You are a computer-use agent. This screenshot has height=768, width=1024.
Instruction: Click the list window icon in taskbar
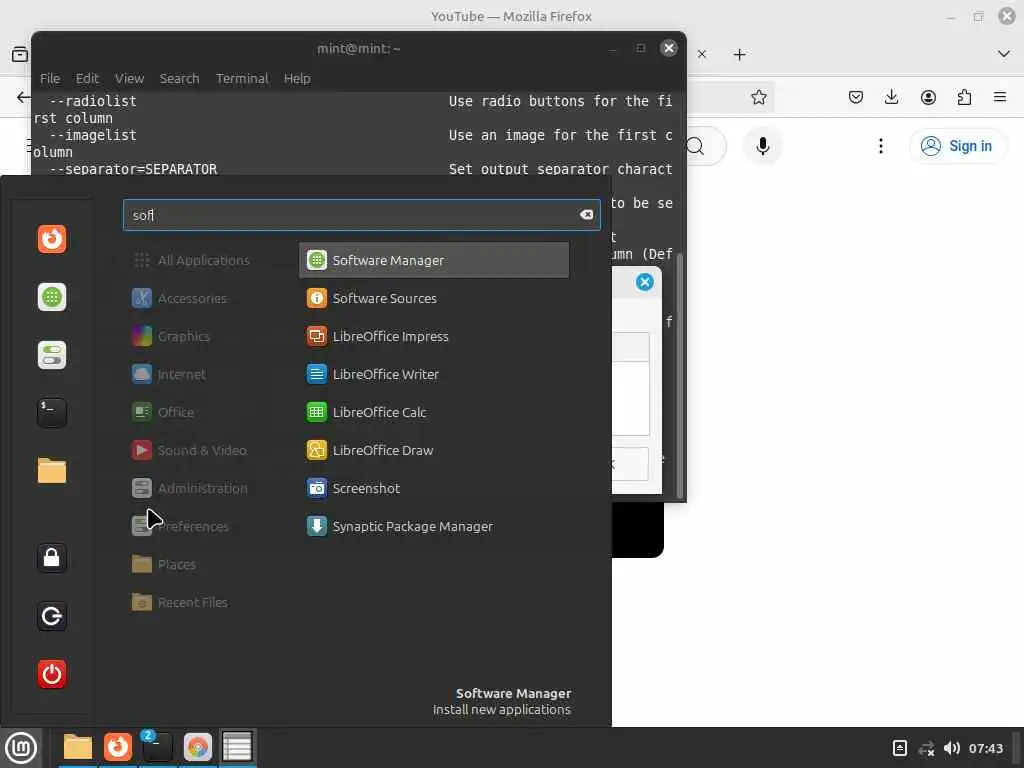tap(237, 747)
